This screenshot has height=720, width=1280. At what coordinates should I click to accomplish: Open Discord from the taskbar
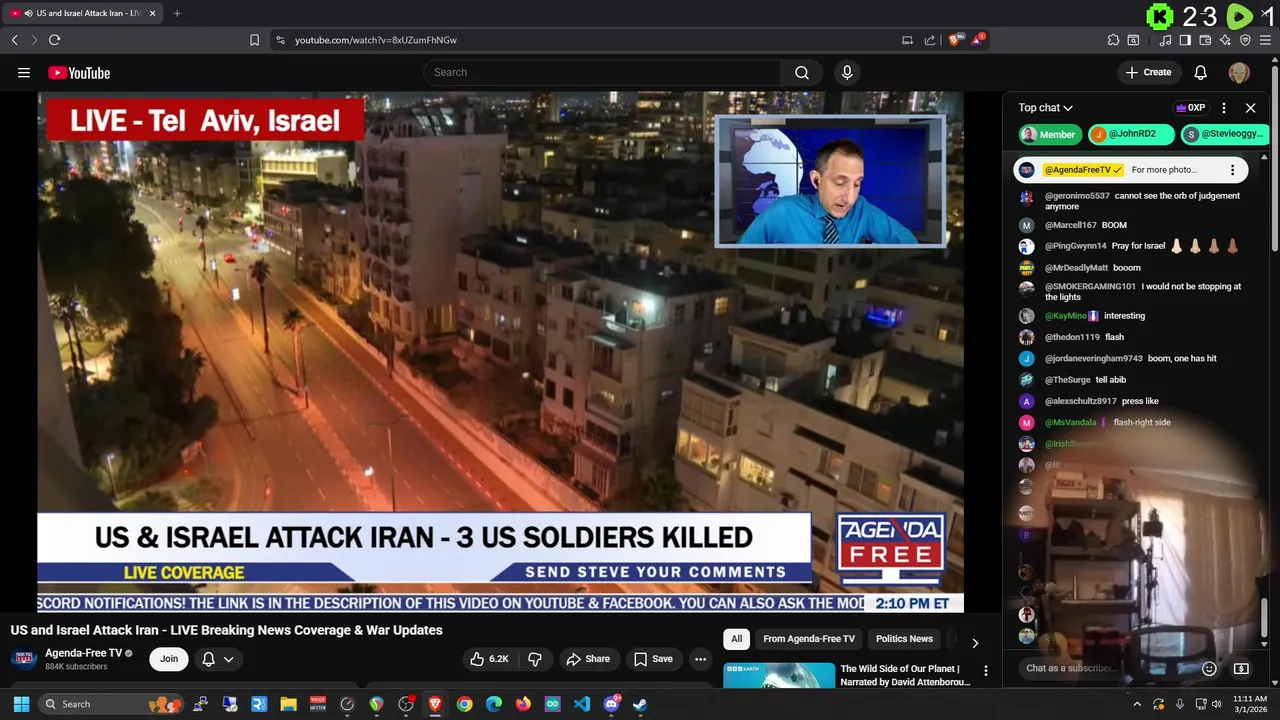(x=611, y=704)
